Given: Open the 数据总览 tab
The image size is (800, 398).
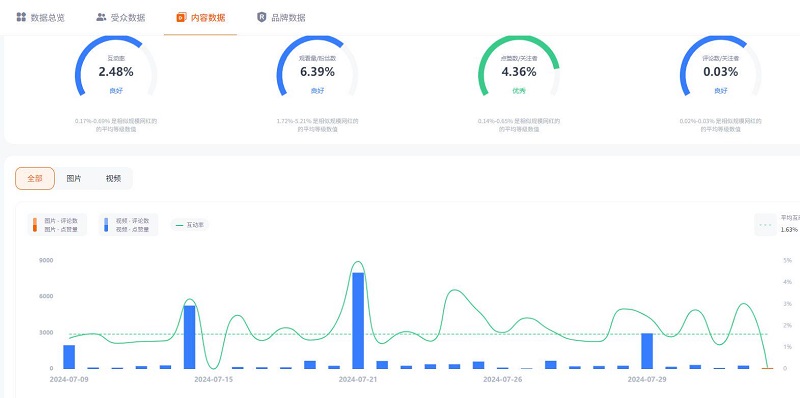Looking at the screenshot, I should click(41, 18).
